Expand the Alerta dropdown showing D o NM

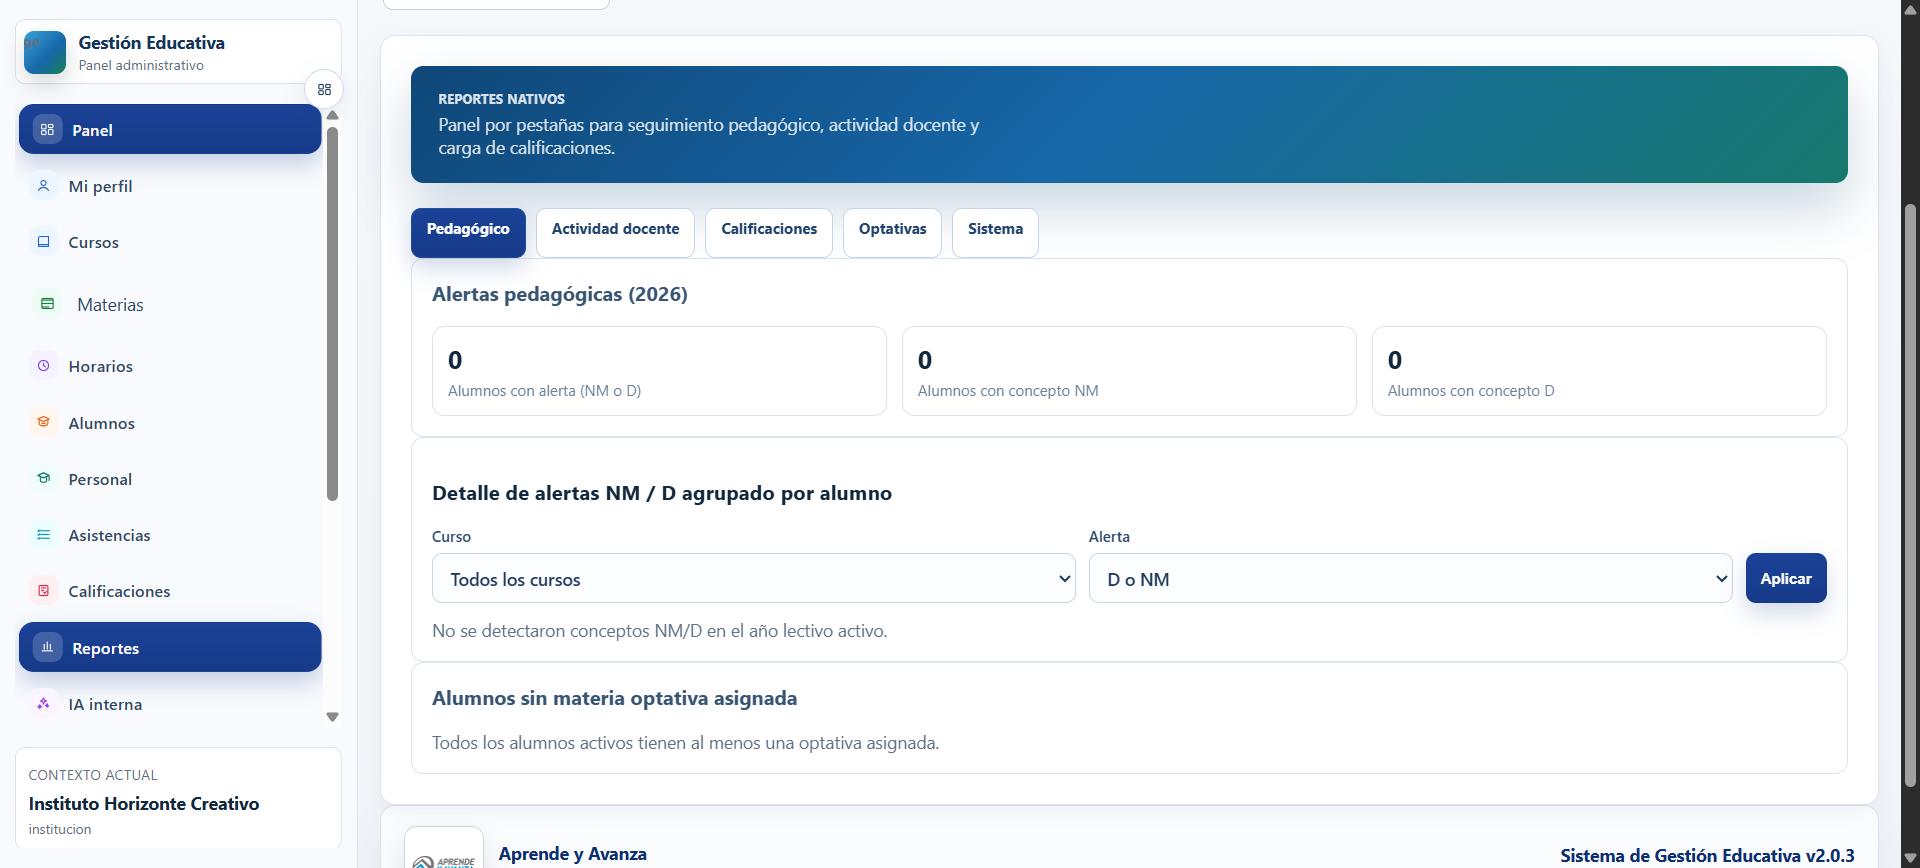pos(1411,578)
